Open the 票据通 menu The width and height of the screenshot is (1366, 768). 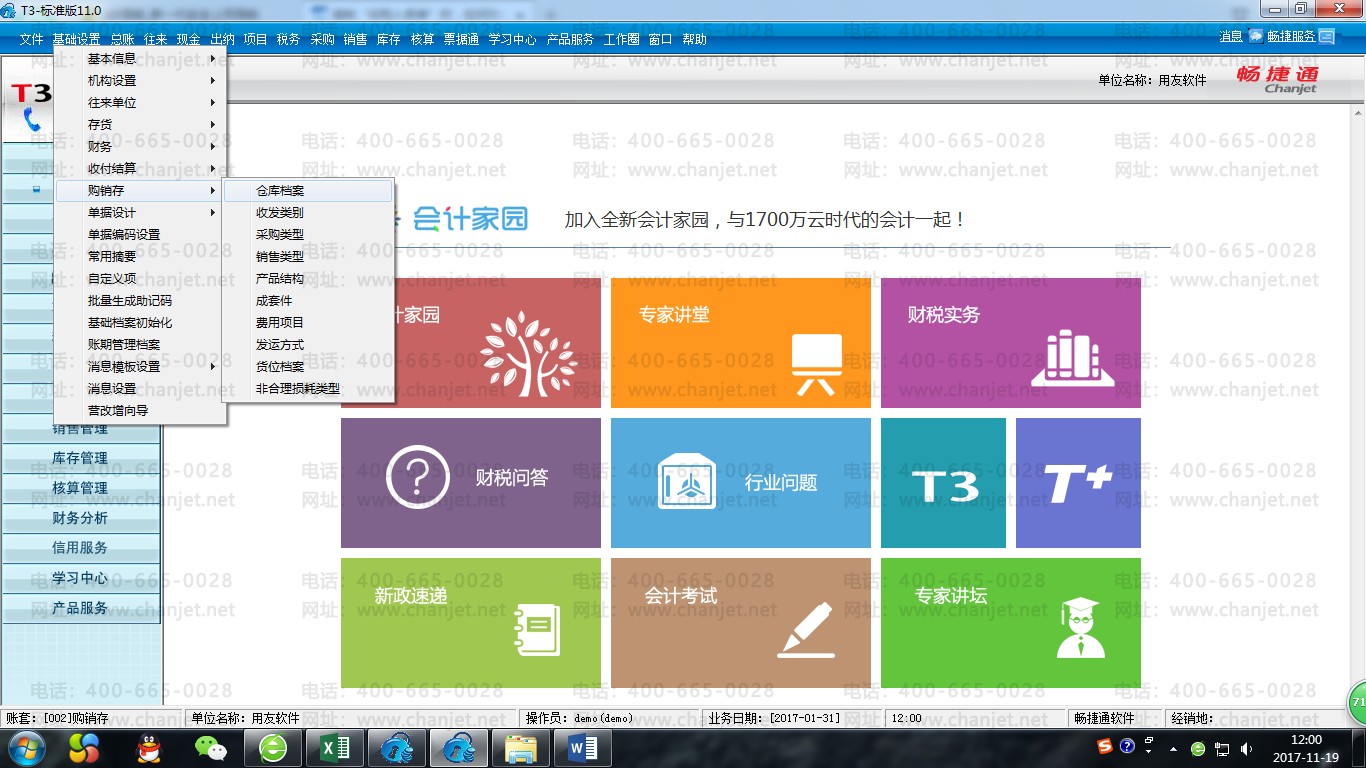[461, 40]
